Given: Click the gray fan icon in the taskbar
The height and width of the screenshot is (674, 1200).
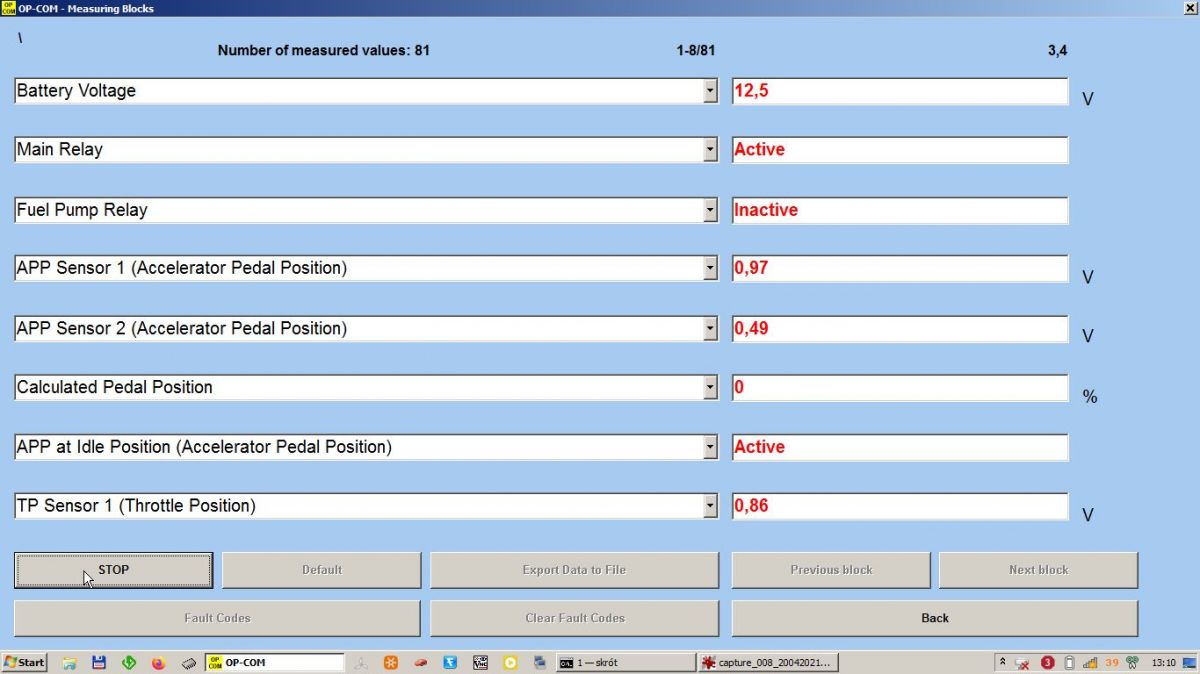Looking at the screenshot, I should point(362,662).
